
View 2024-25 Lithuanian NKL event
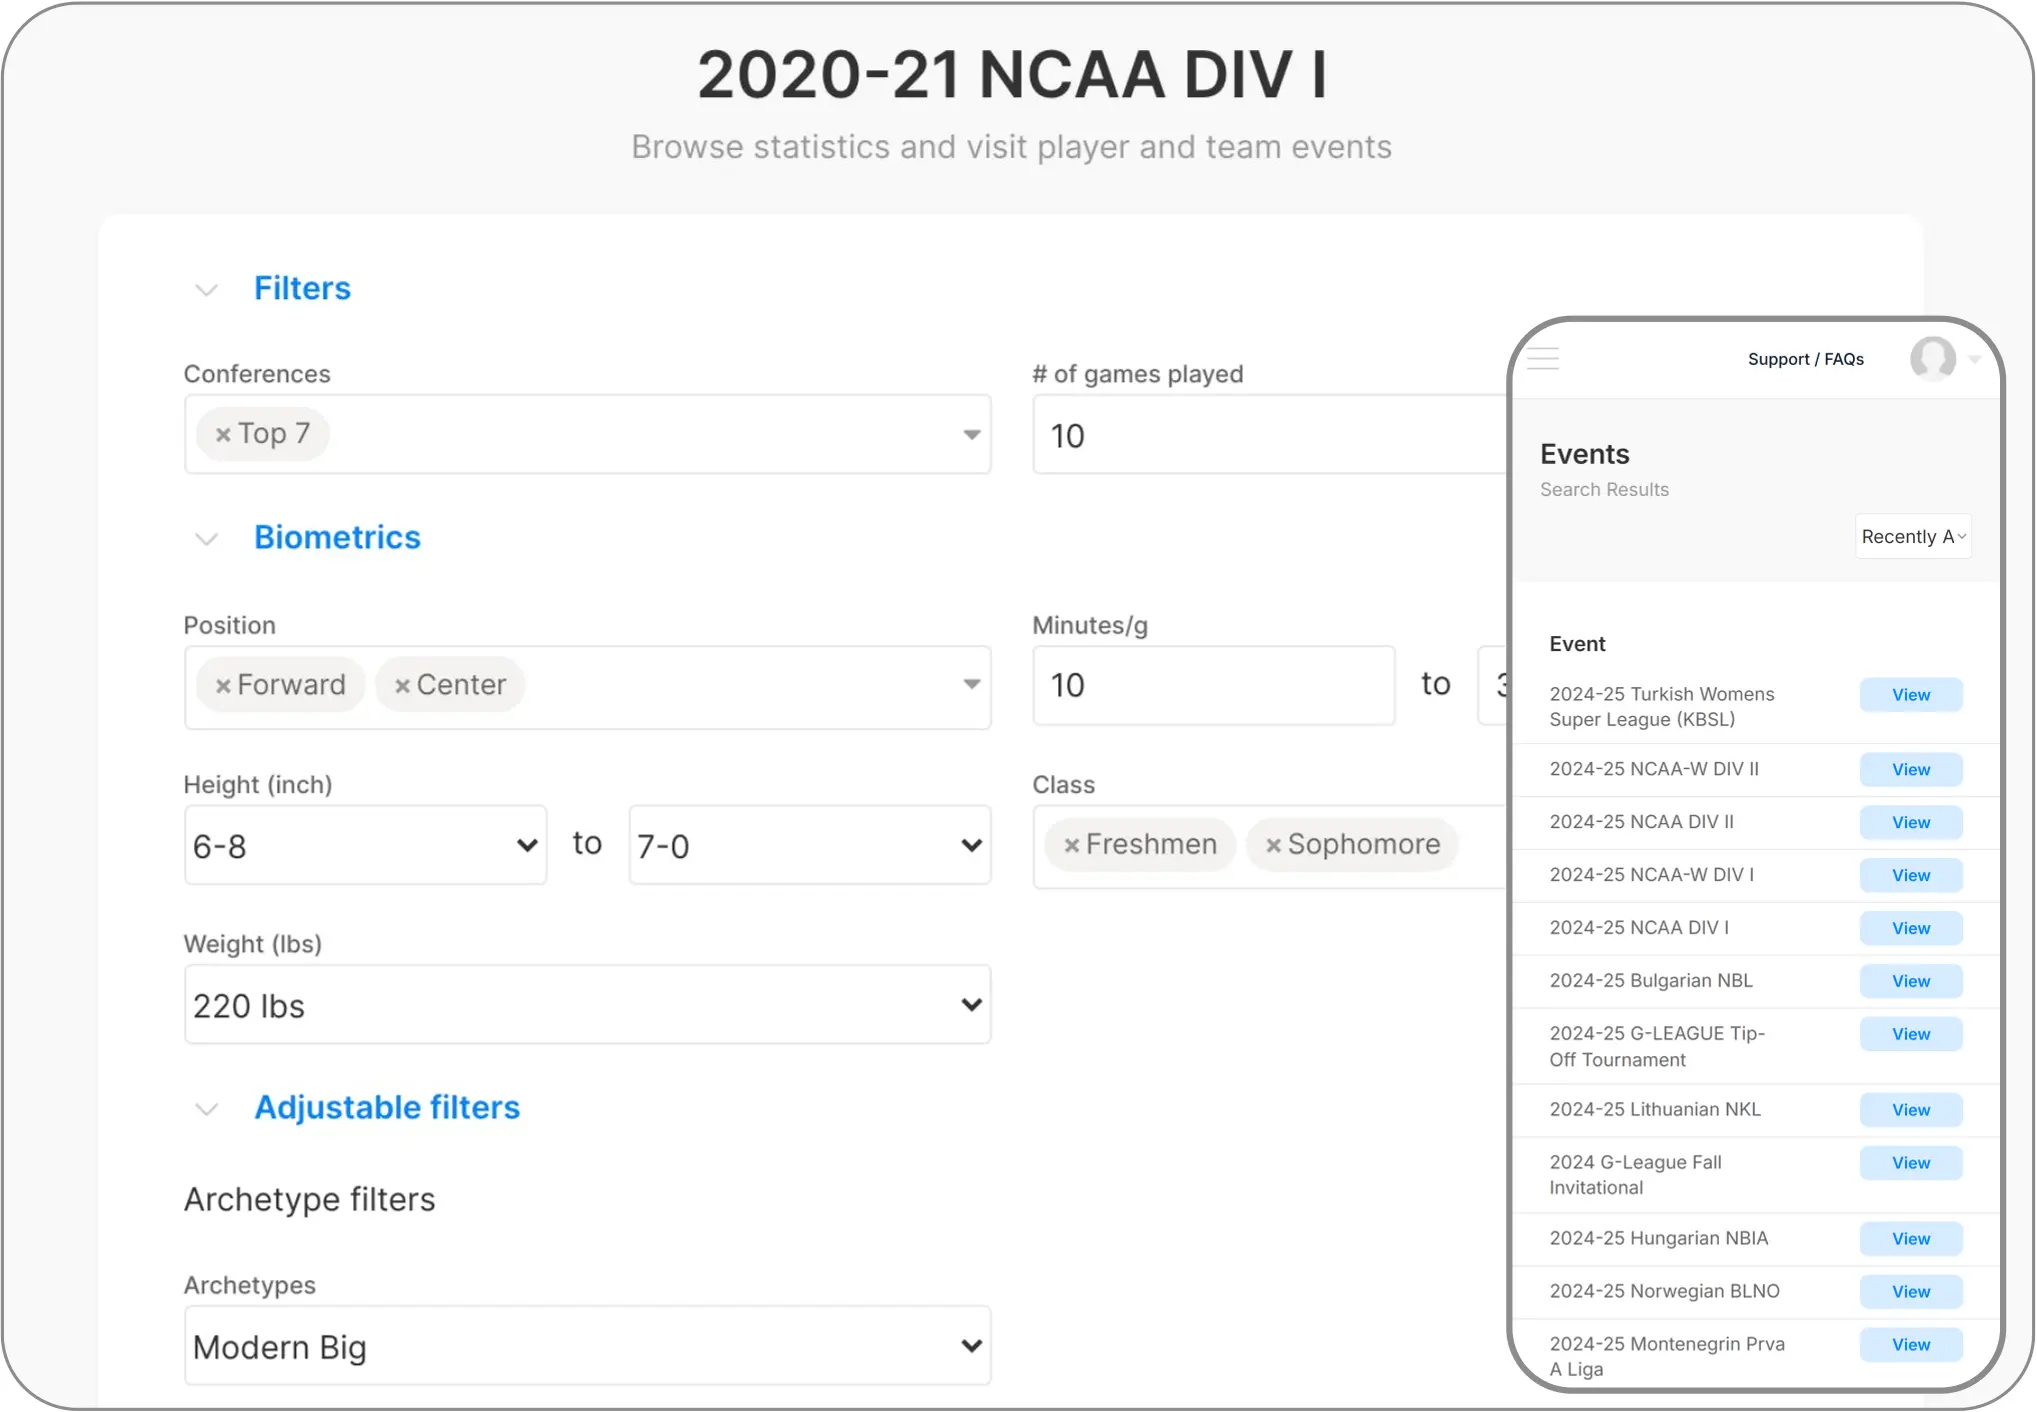pyautogui.click(x=1911, y=1111)
